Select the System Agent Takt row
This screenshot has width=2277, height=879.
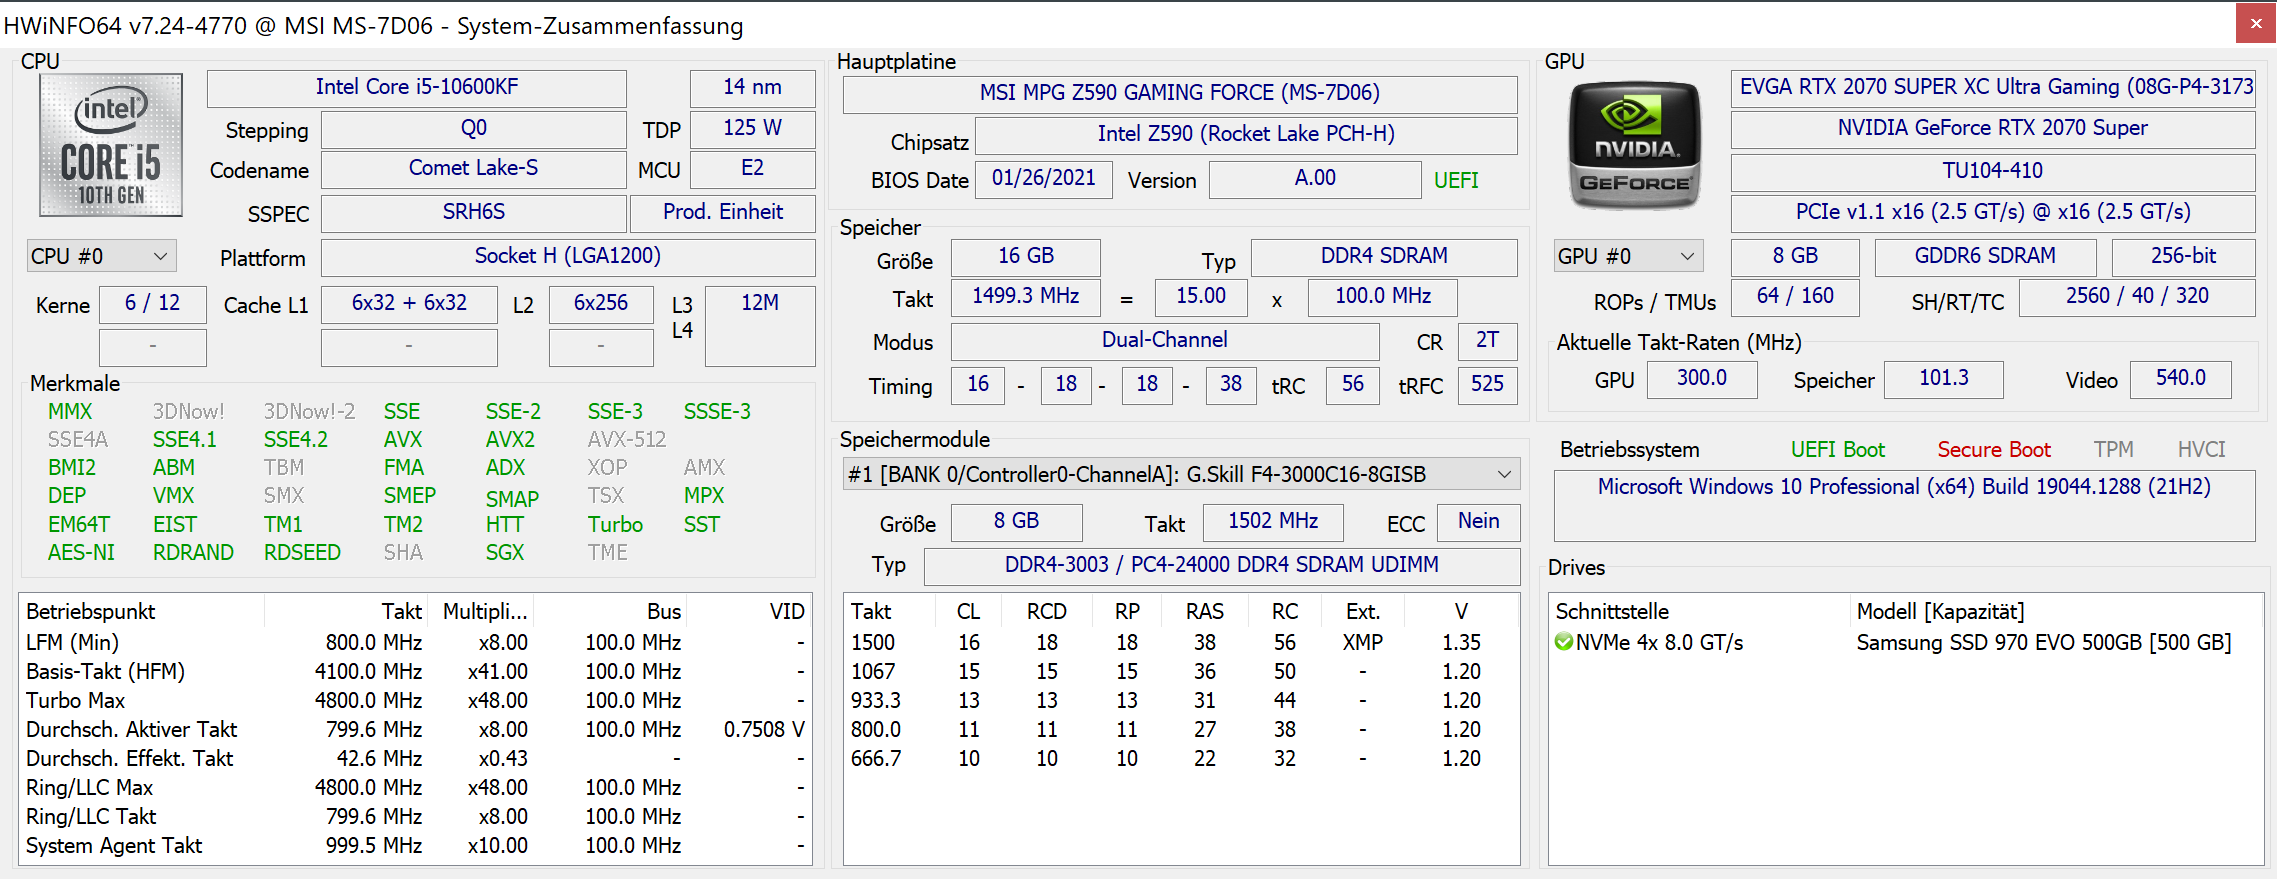click(x=415, y=845)
